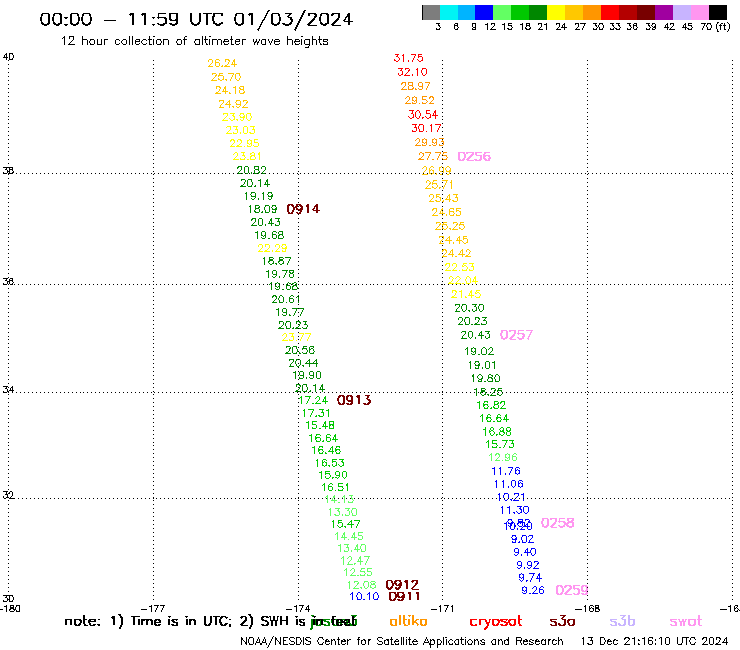740x650 pixels.
Task: Click the altika satellite legend label
Action: 408,621
